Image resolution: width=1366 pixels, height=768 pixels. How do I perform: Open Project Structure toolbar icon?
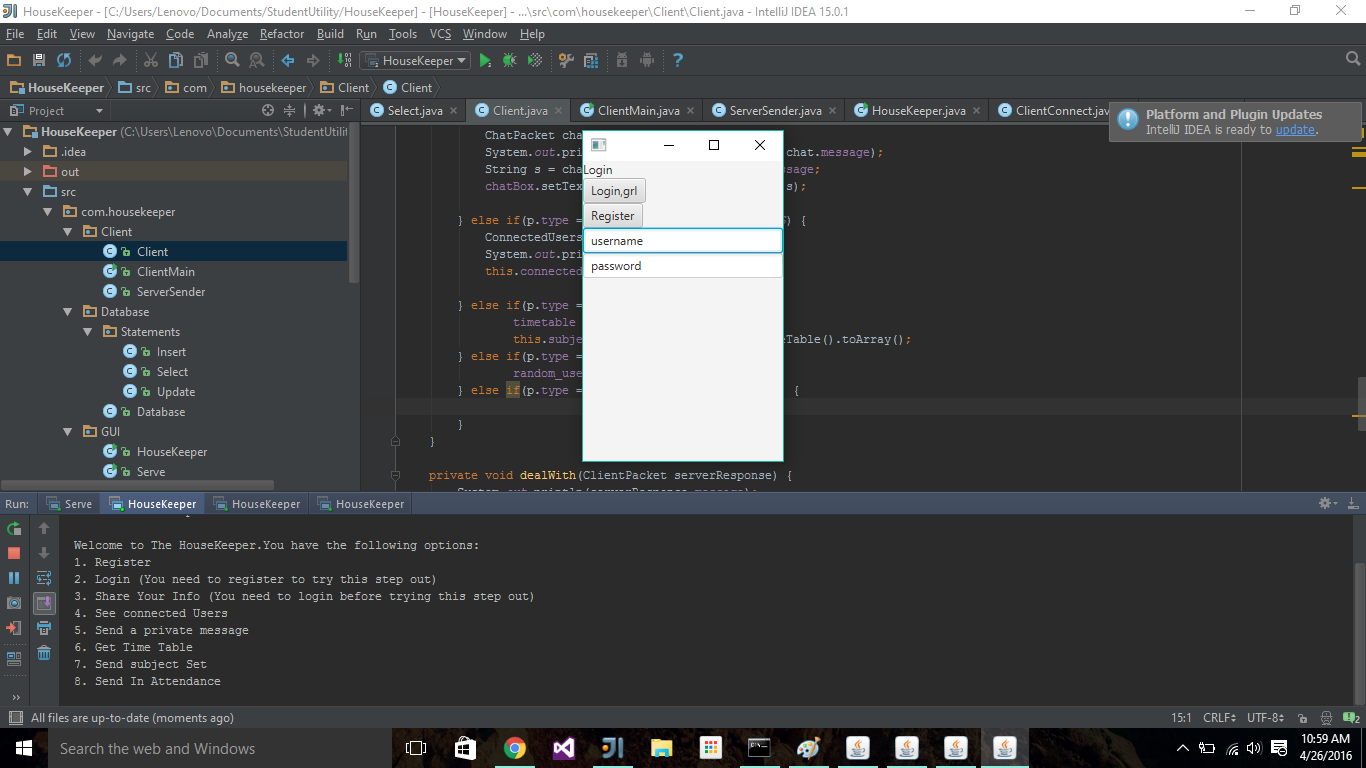point(591,61)
